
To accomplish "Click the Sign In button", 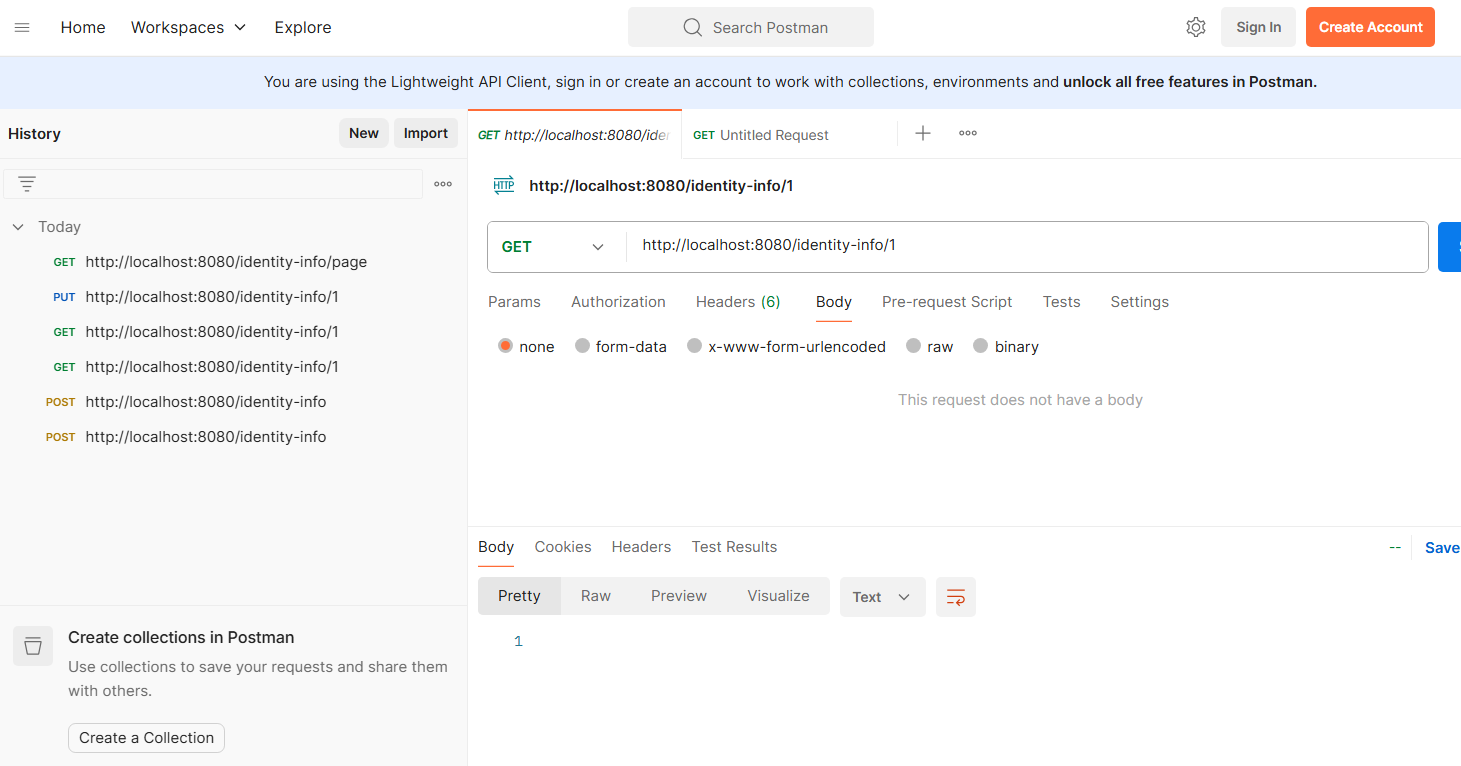I will [x=1258, y=27].
